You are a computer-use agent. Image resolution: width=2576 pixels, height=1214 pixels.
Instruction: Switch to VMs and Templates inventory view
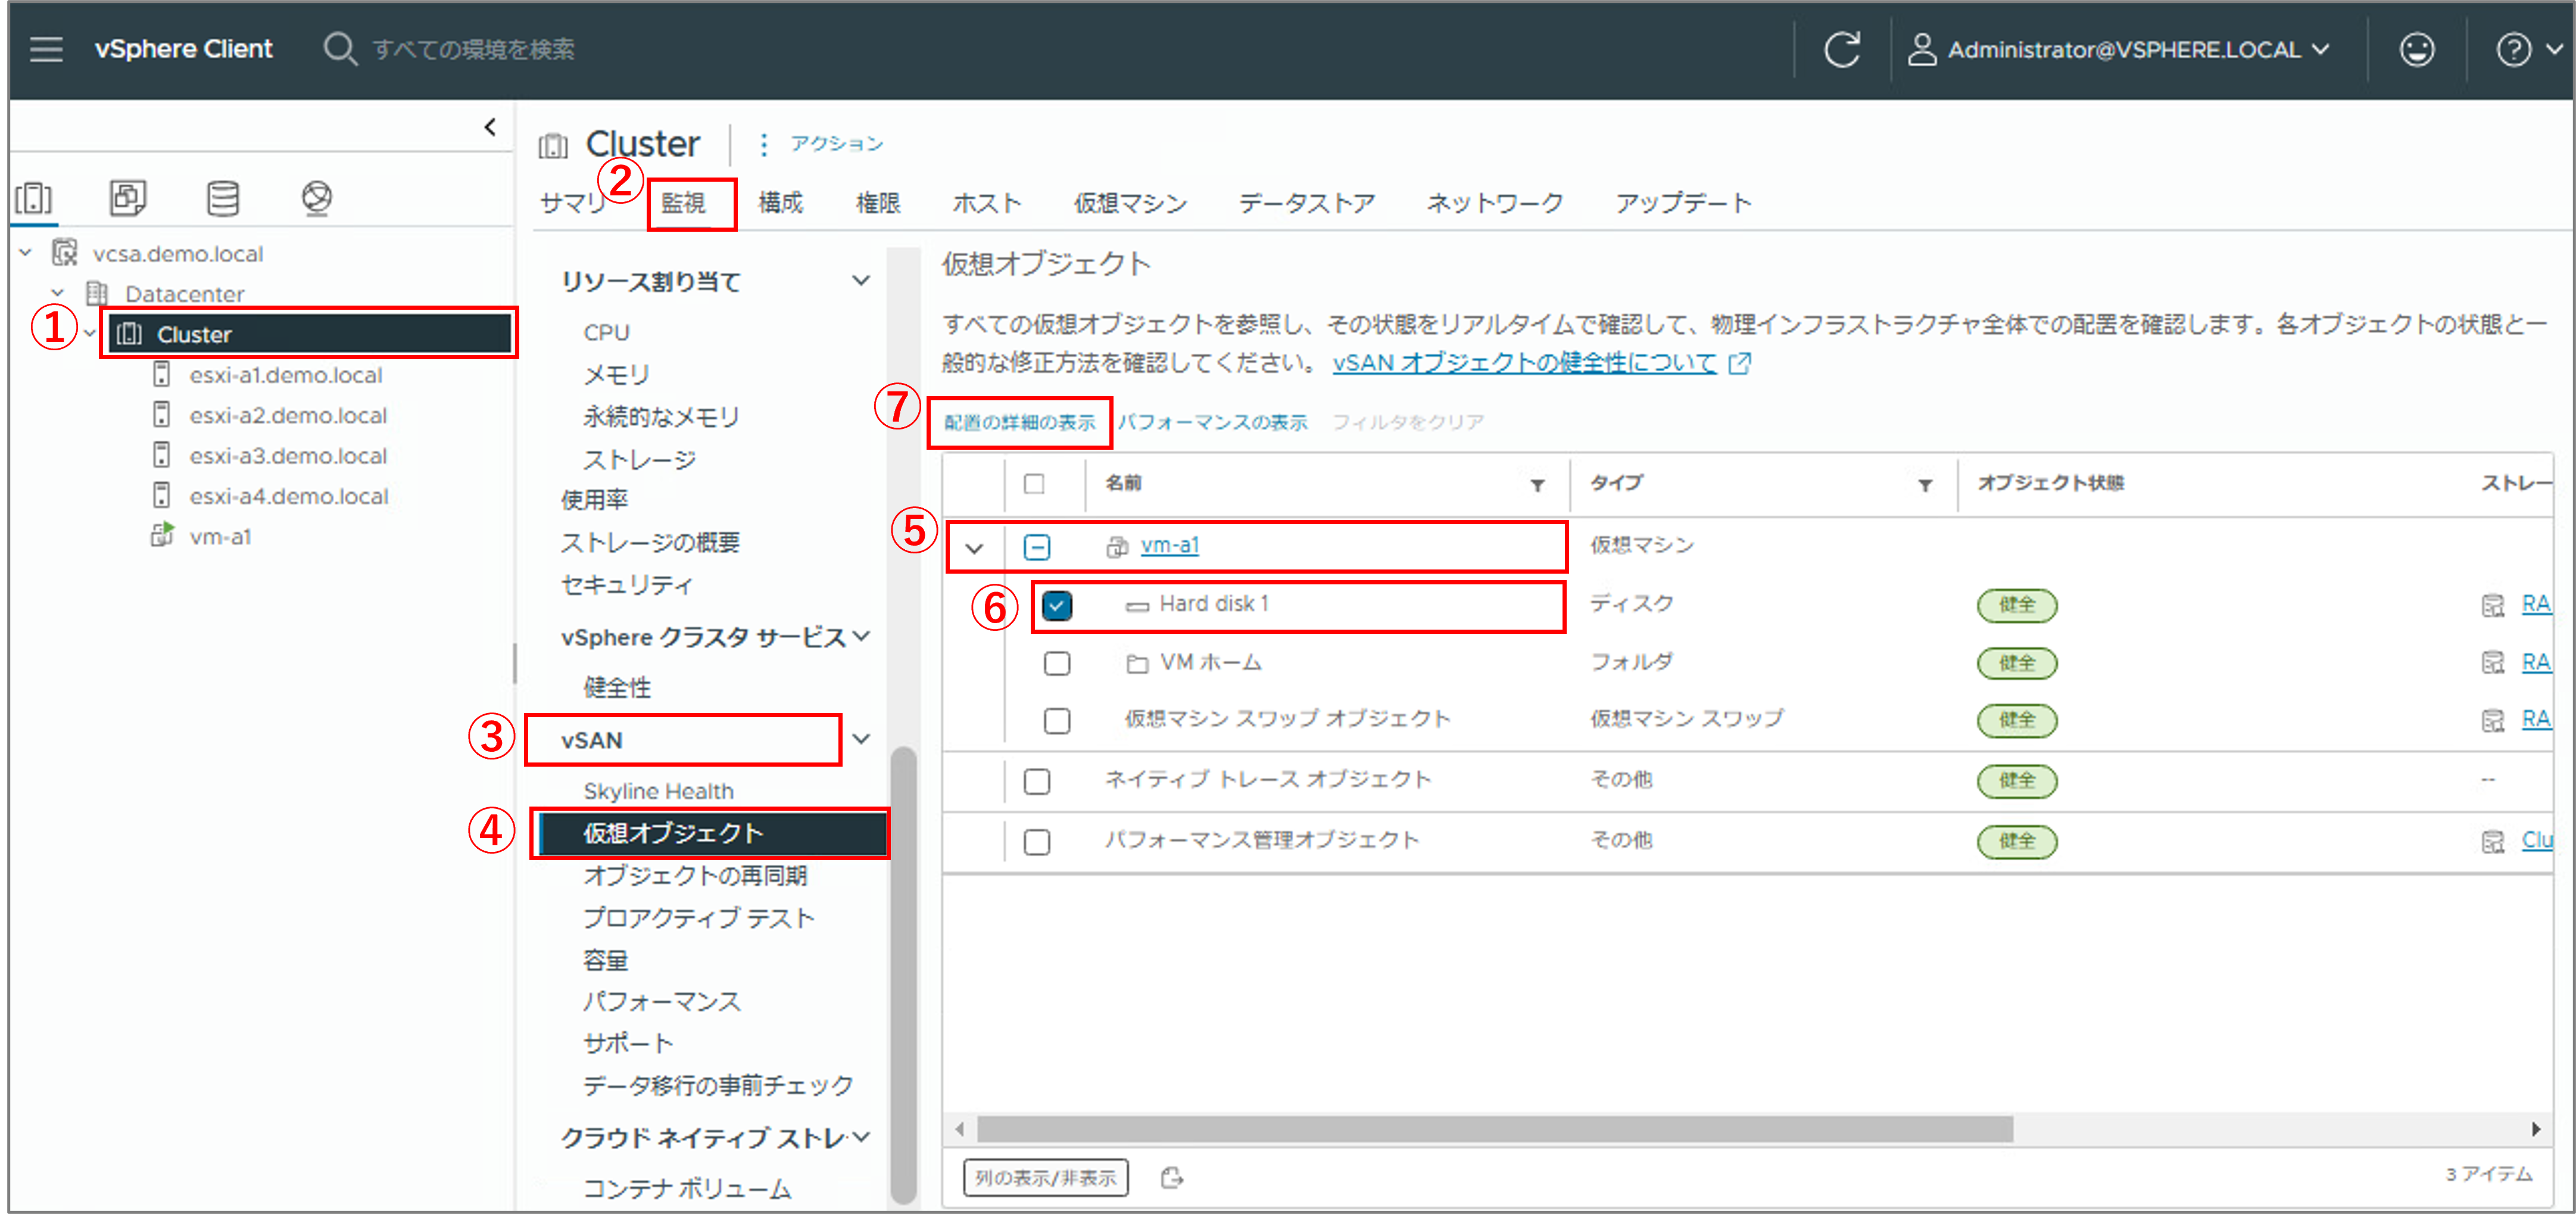(x=127, y=198)
